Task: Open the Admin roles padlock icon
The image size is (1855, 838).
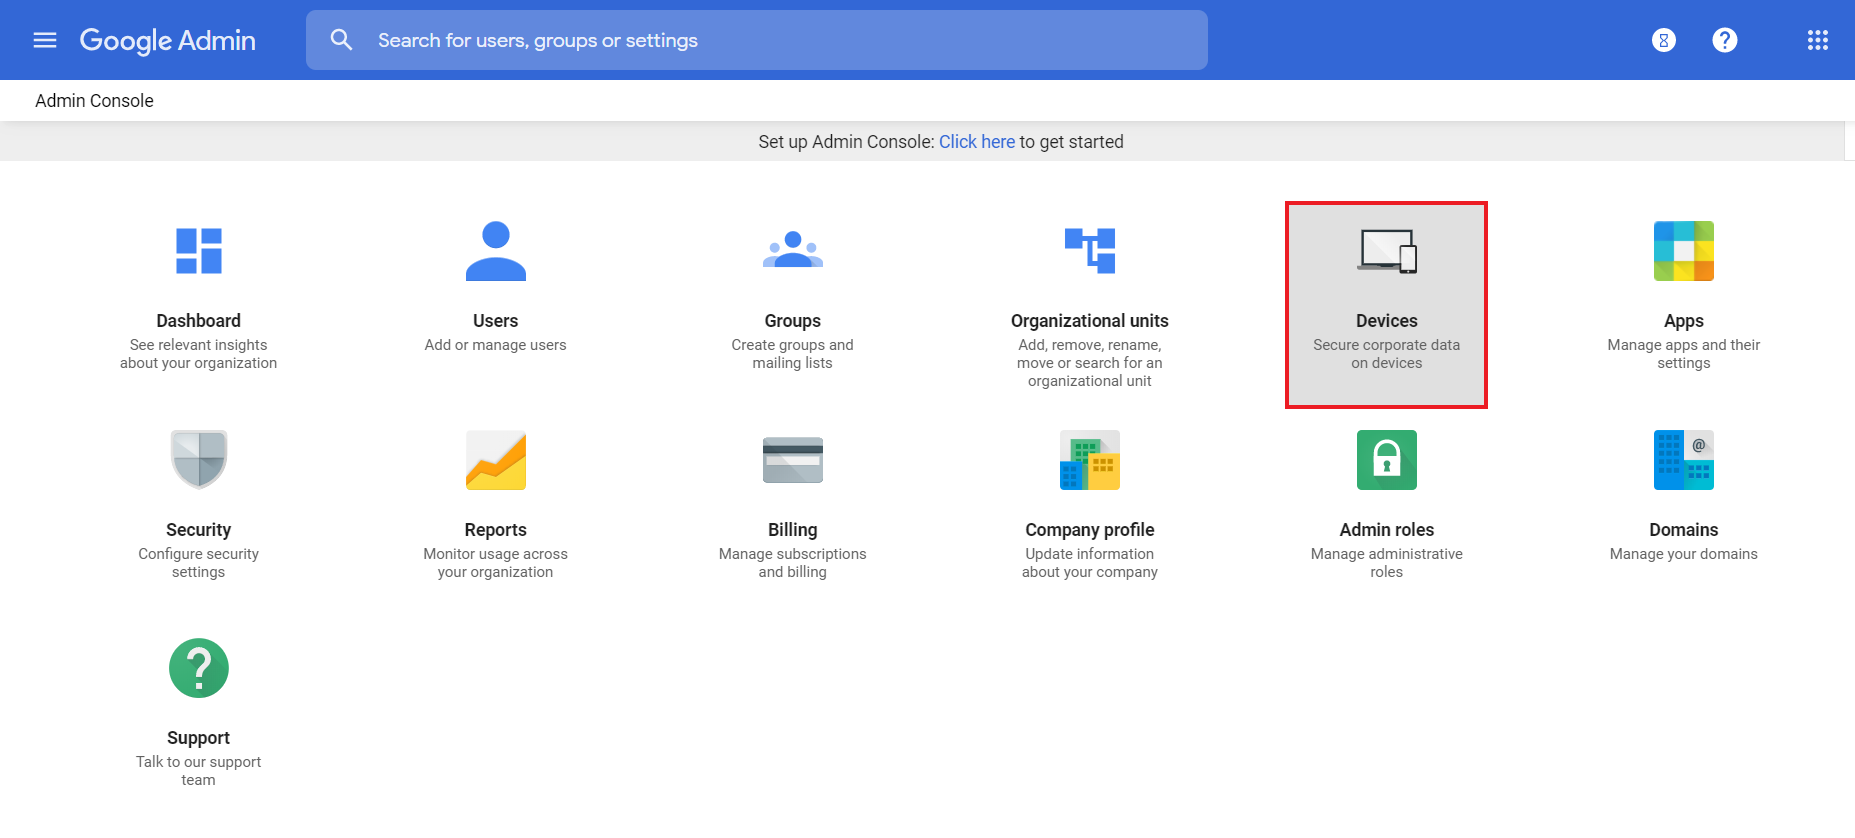Action: pos(1386,459)
